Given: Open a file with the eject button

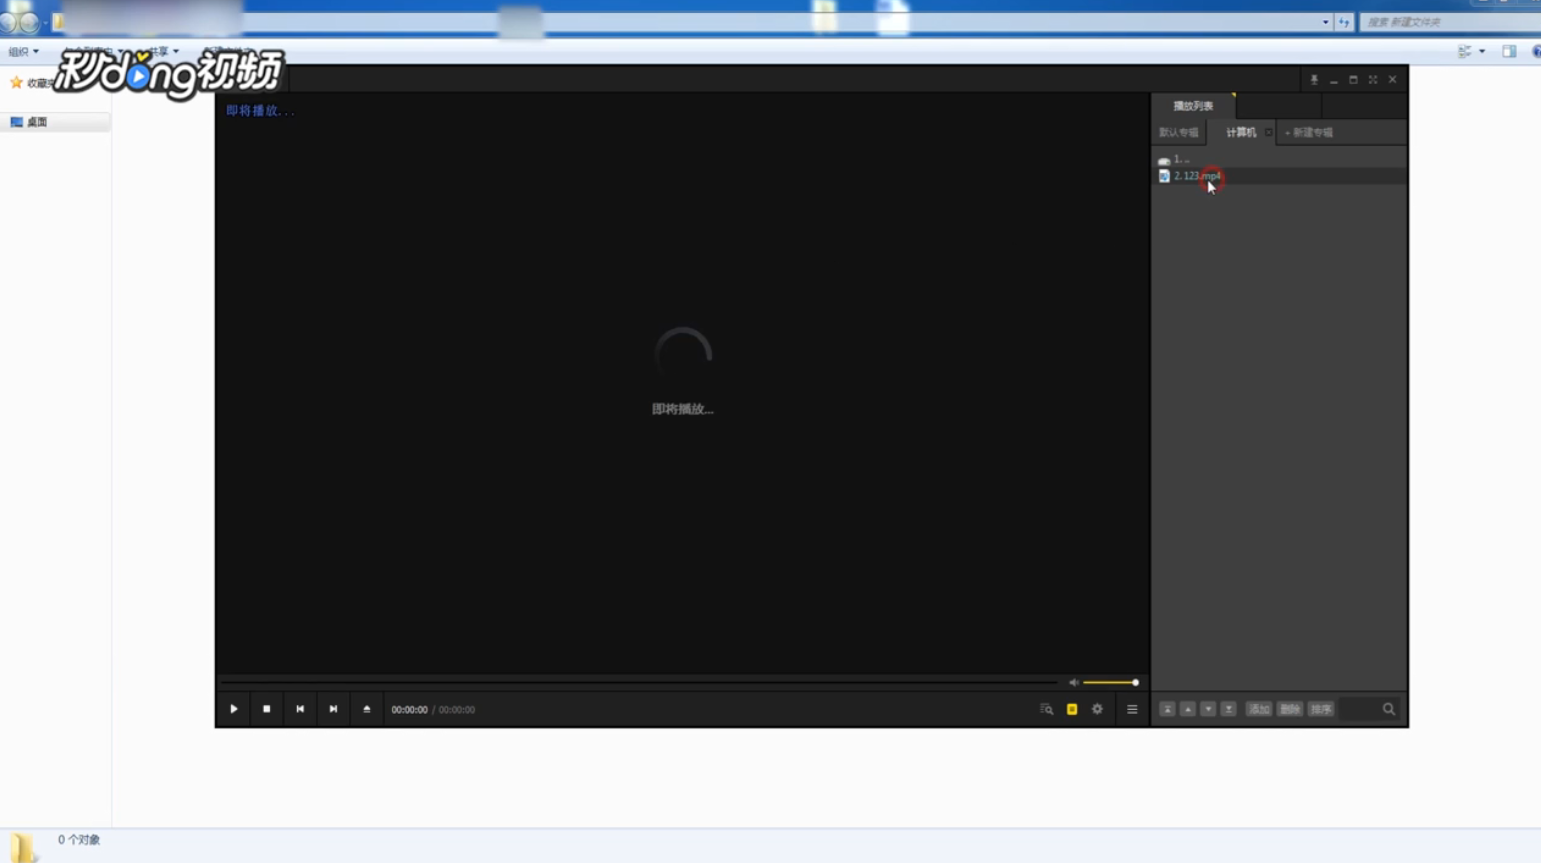Looking at the screenshot, I should [367, 709].
